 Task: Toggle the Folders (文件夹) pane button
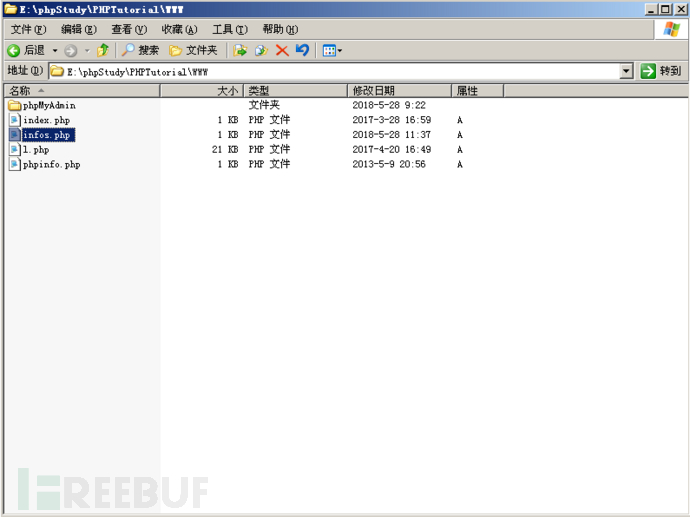click(194, 50)
